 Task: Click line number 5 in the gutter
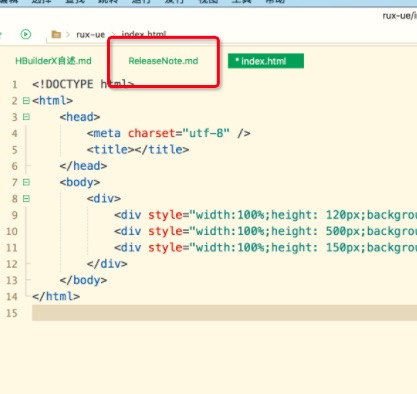(15, 150)
